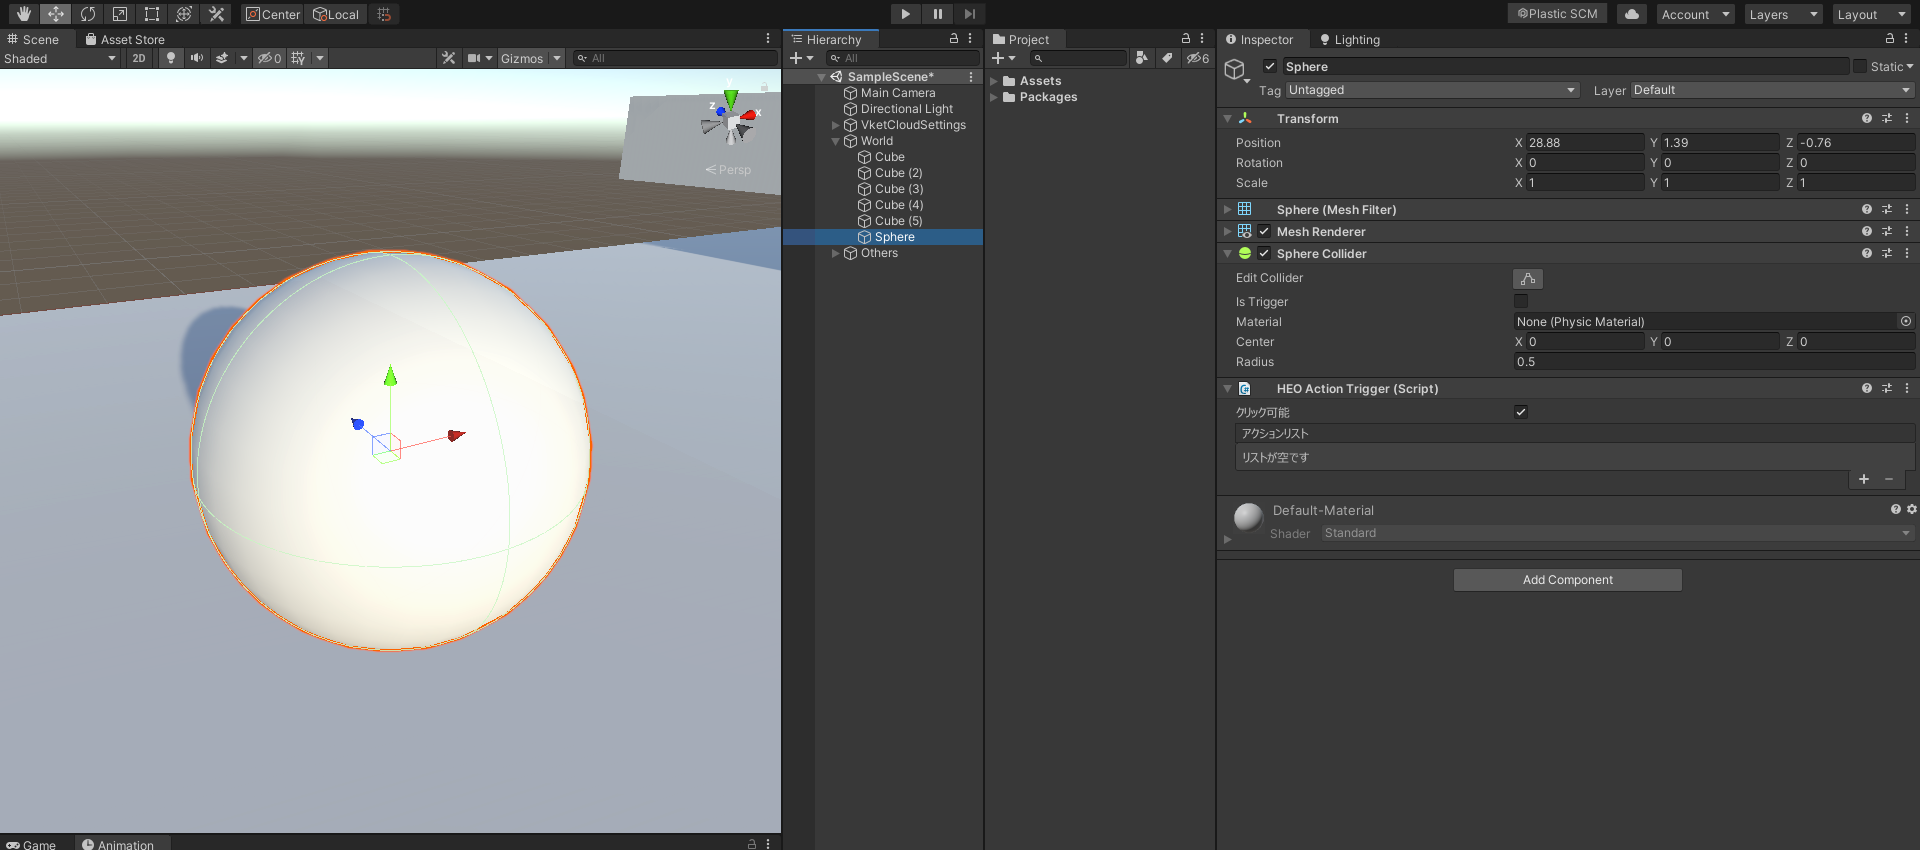Select Main Camera in hierarchy
Screen dimensions: 1920x850
point(897,93)
